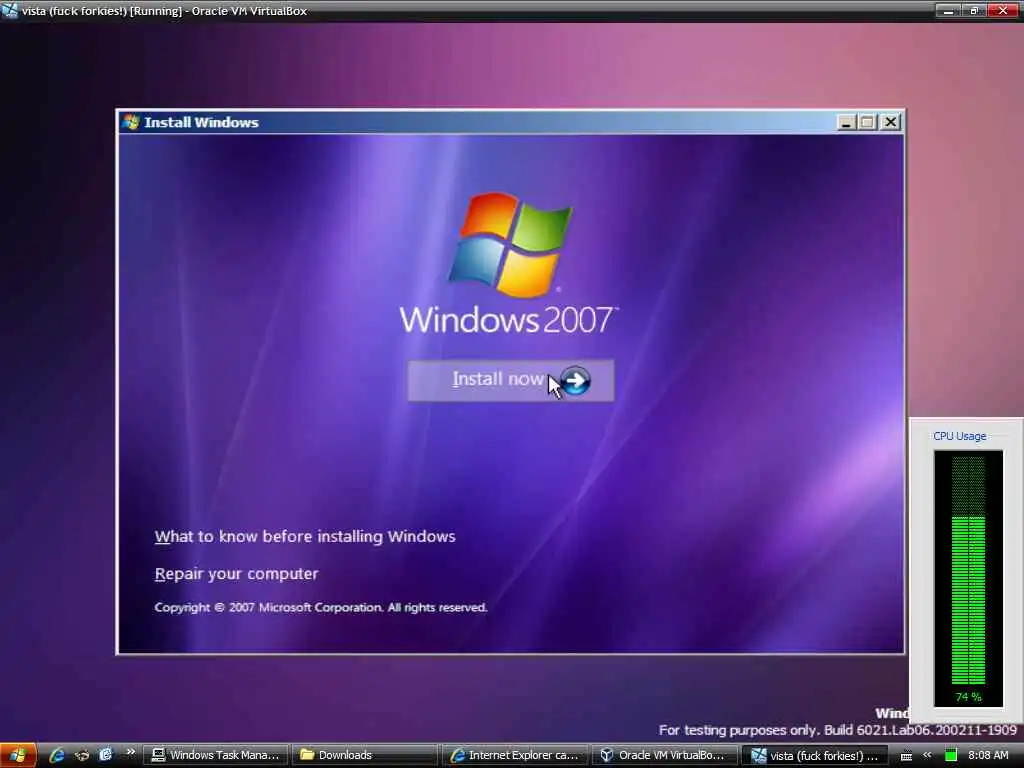Open the Repair your computer link
Image resolution: width=1024 pixels, height=768 pixels.
pos(236,574)
